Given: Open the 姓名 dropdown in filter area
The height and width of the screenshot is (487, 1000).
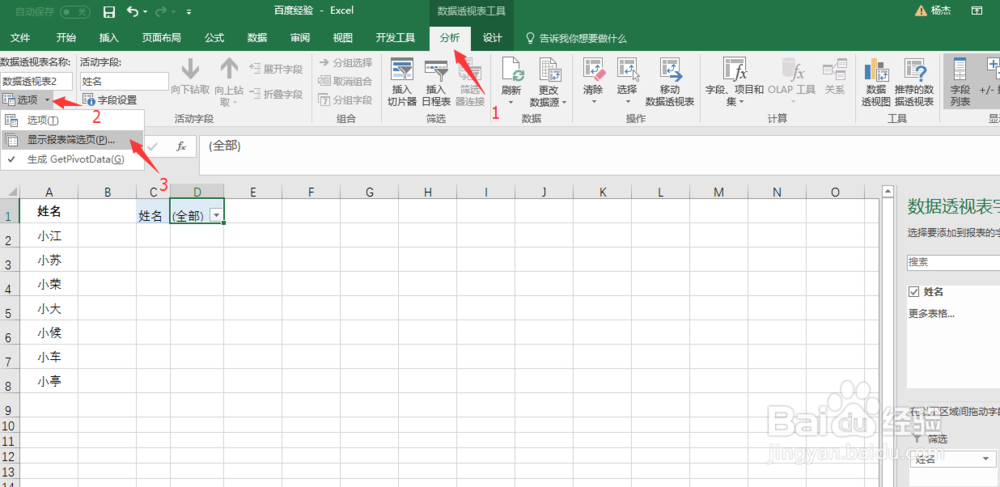Looking at the screenshot, I should tap(986, 459).
